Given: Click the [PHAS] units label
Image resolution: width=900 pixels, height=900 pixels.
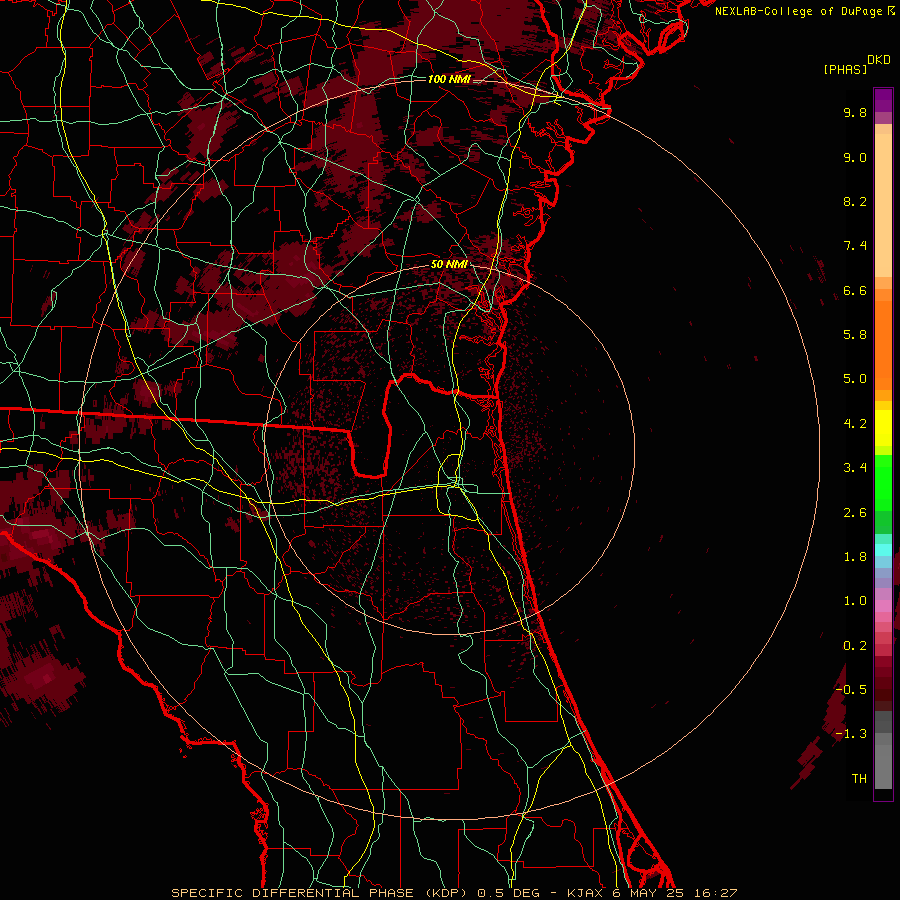Looking at the screenshot, I should coord(845,69).
